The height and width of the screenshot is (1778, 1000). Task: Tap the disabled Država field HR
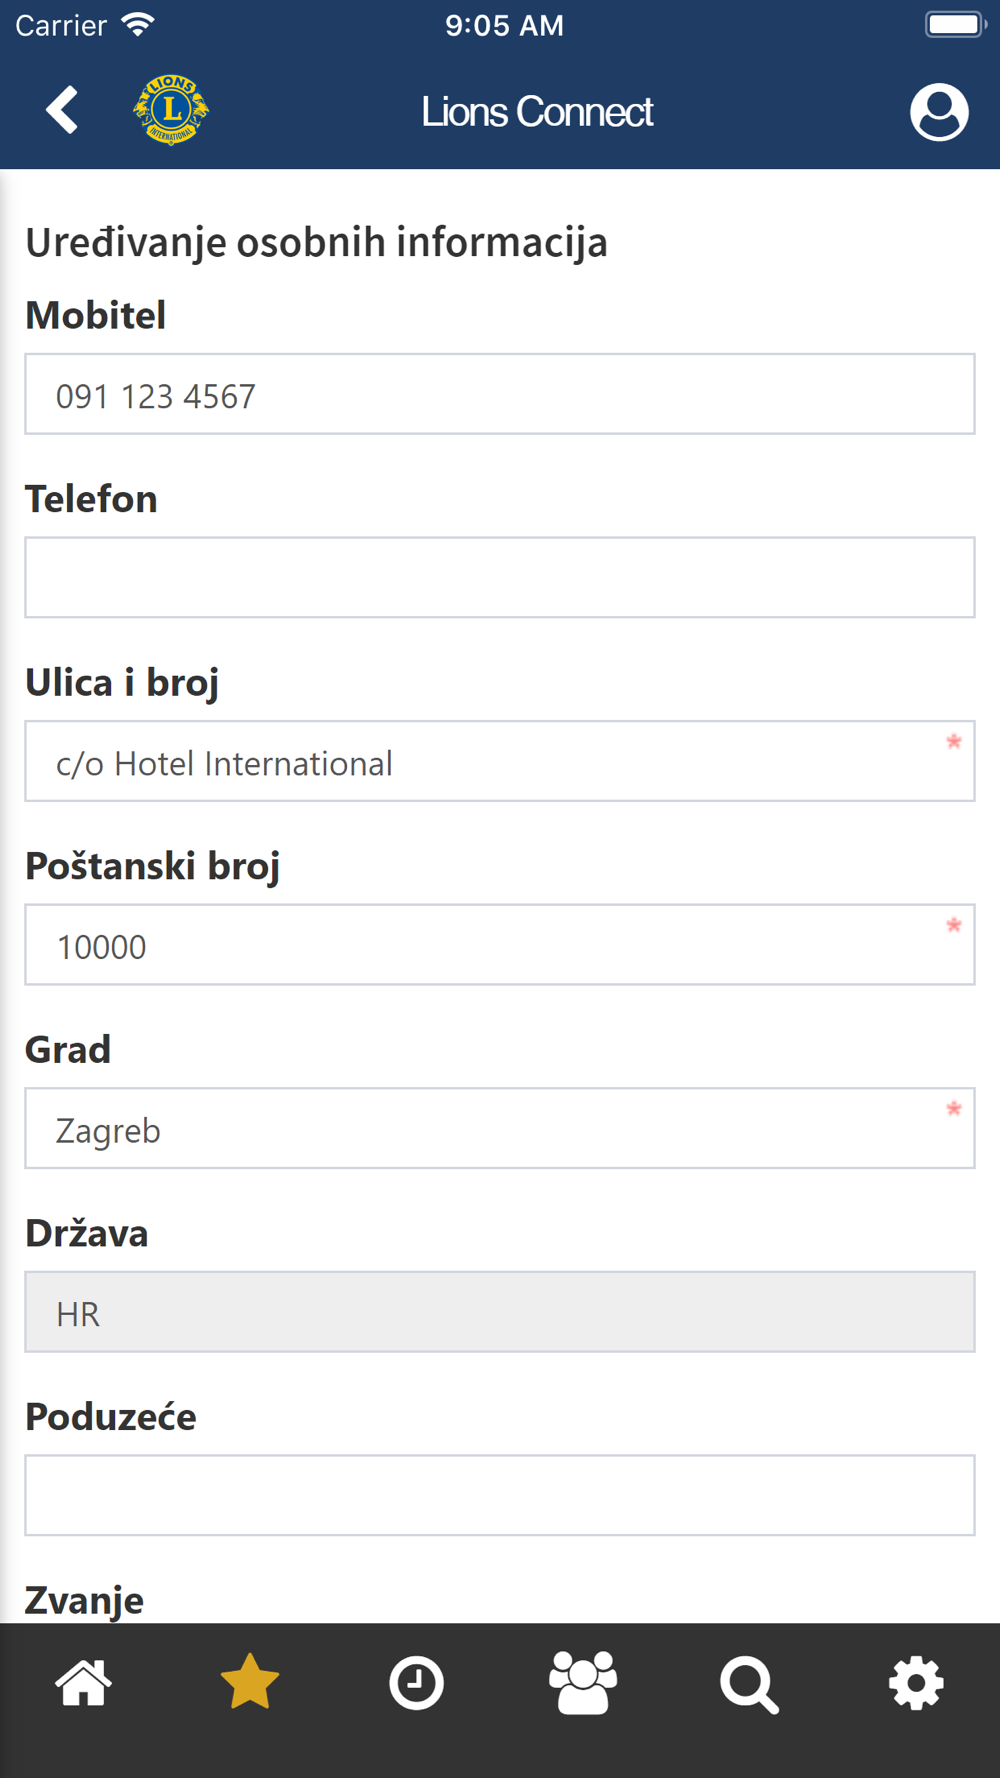click(x=500, y=1312)
